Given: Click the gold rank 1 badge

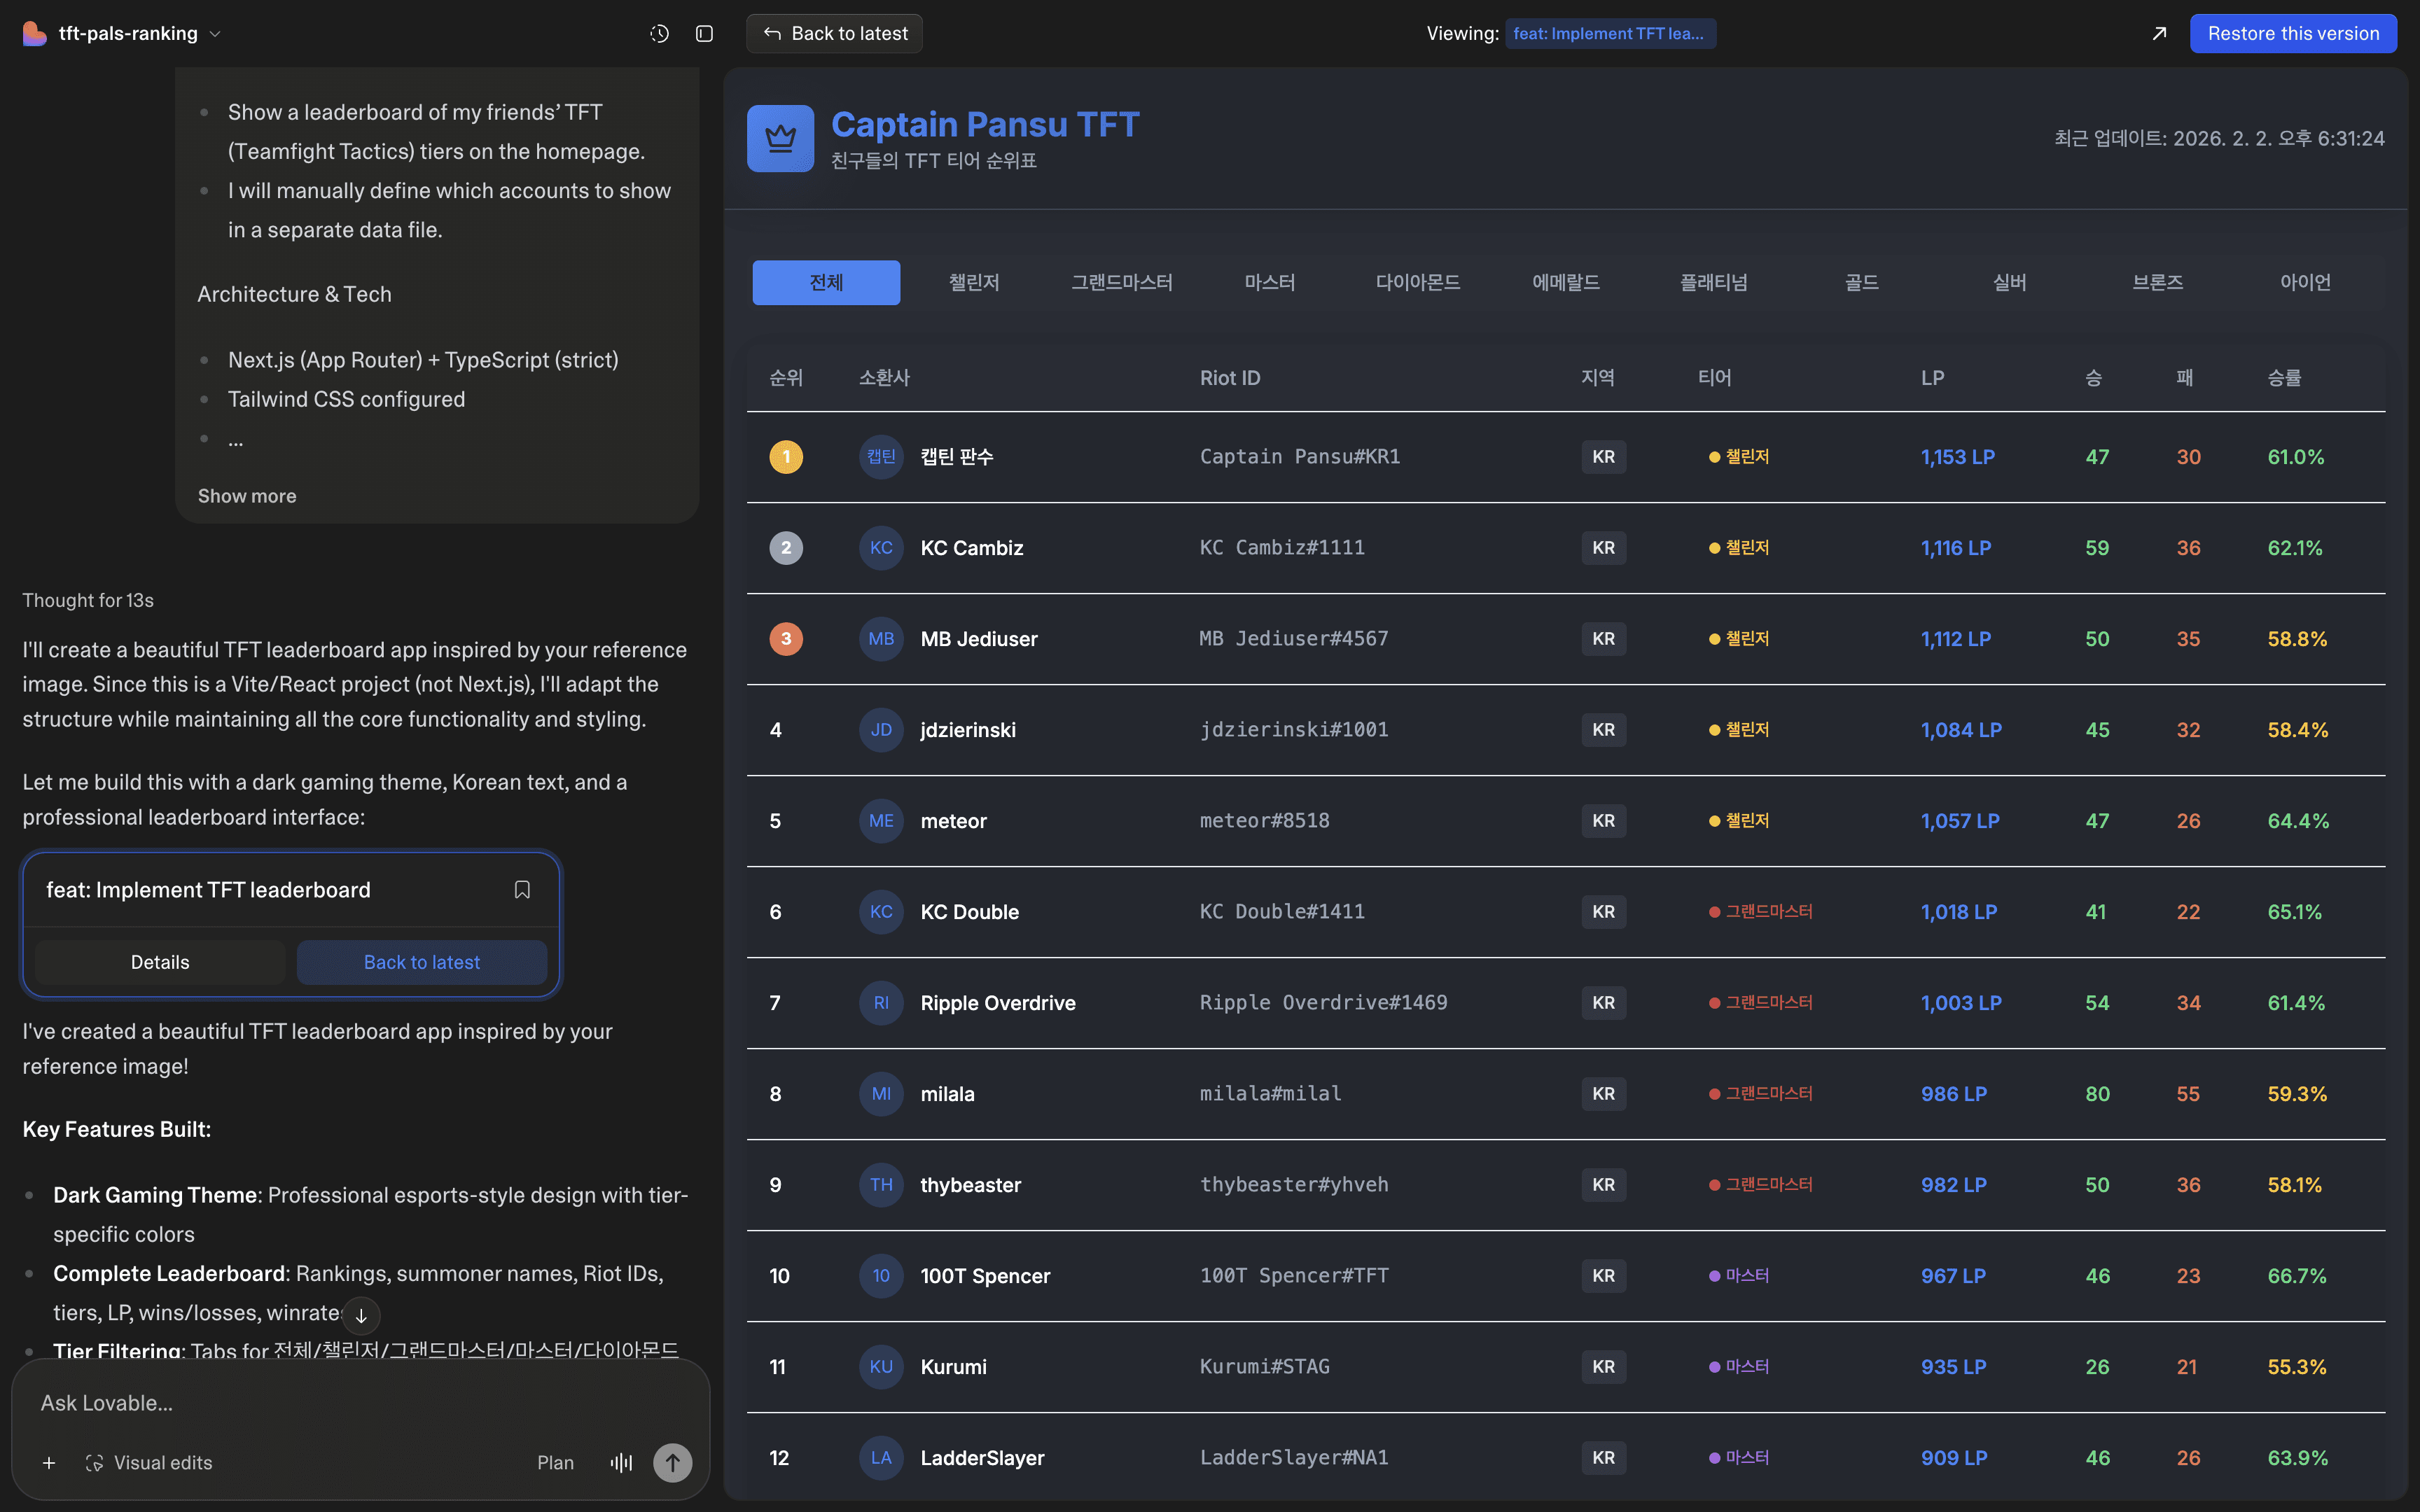Looking at the screenshot, I should click(x=786, y=457).
